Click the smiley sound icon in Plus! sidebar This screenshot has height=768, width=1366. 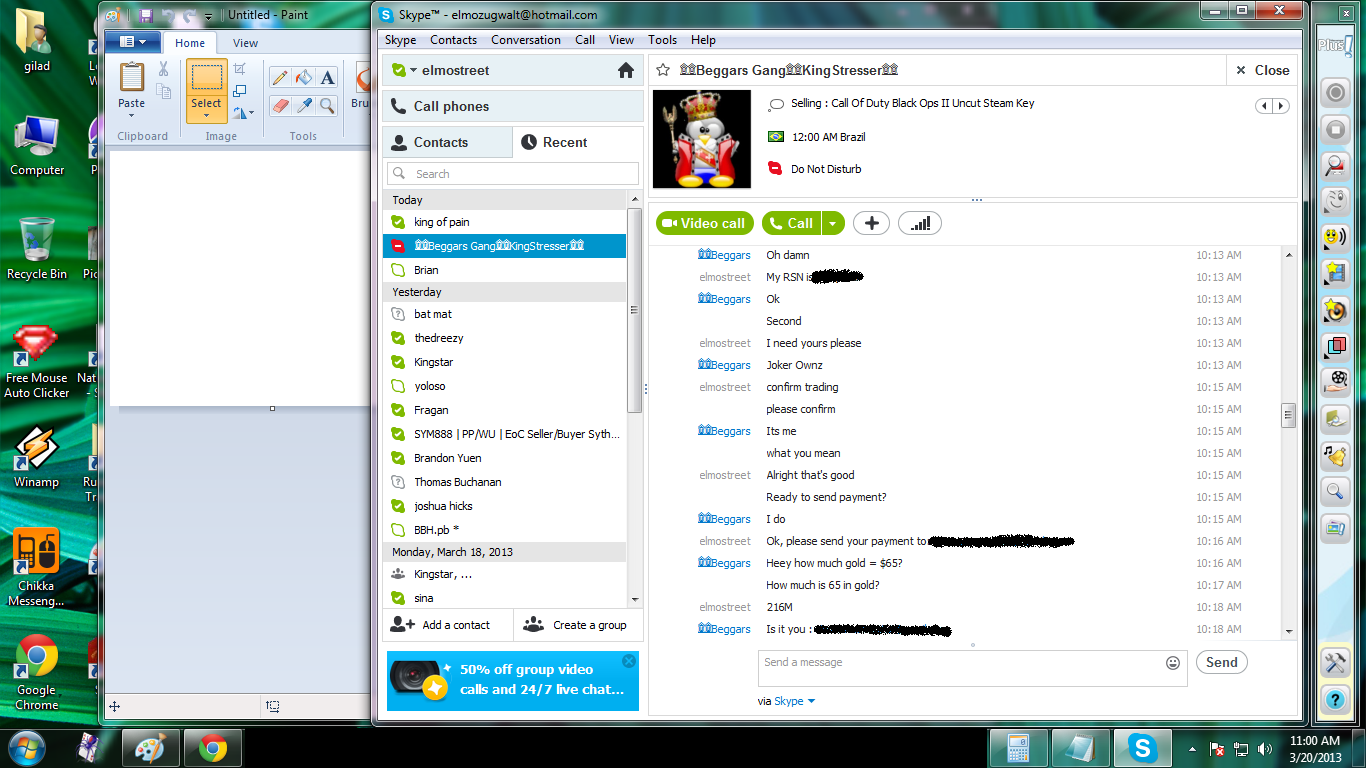click(x=1335, y=237)
